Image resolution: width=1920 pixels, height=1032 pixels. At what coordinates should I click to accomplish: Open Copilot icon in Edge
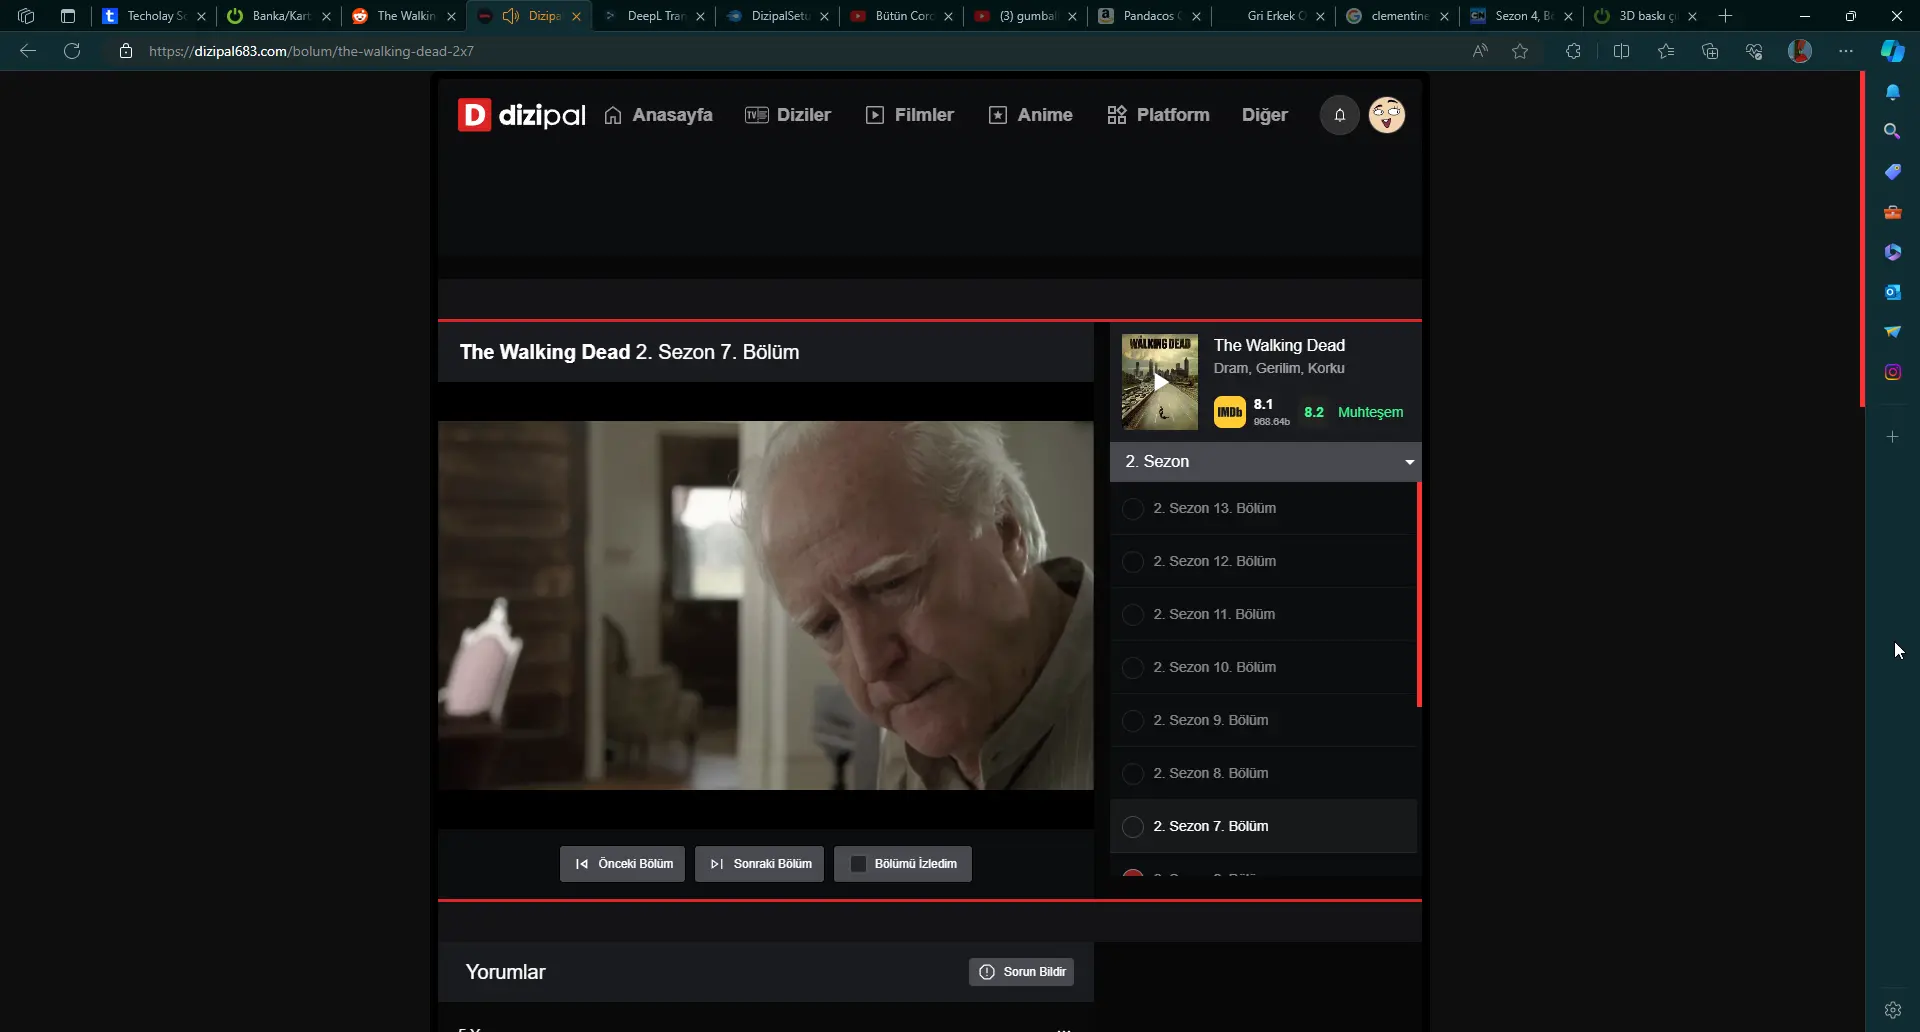click(x=1892, y=51)
